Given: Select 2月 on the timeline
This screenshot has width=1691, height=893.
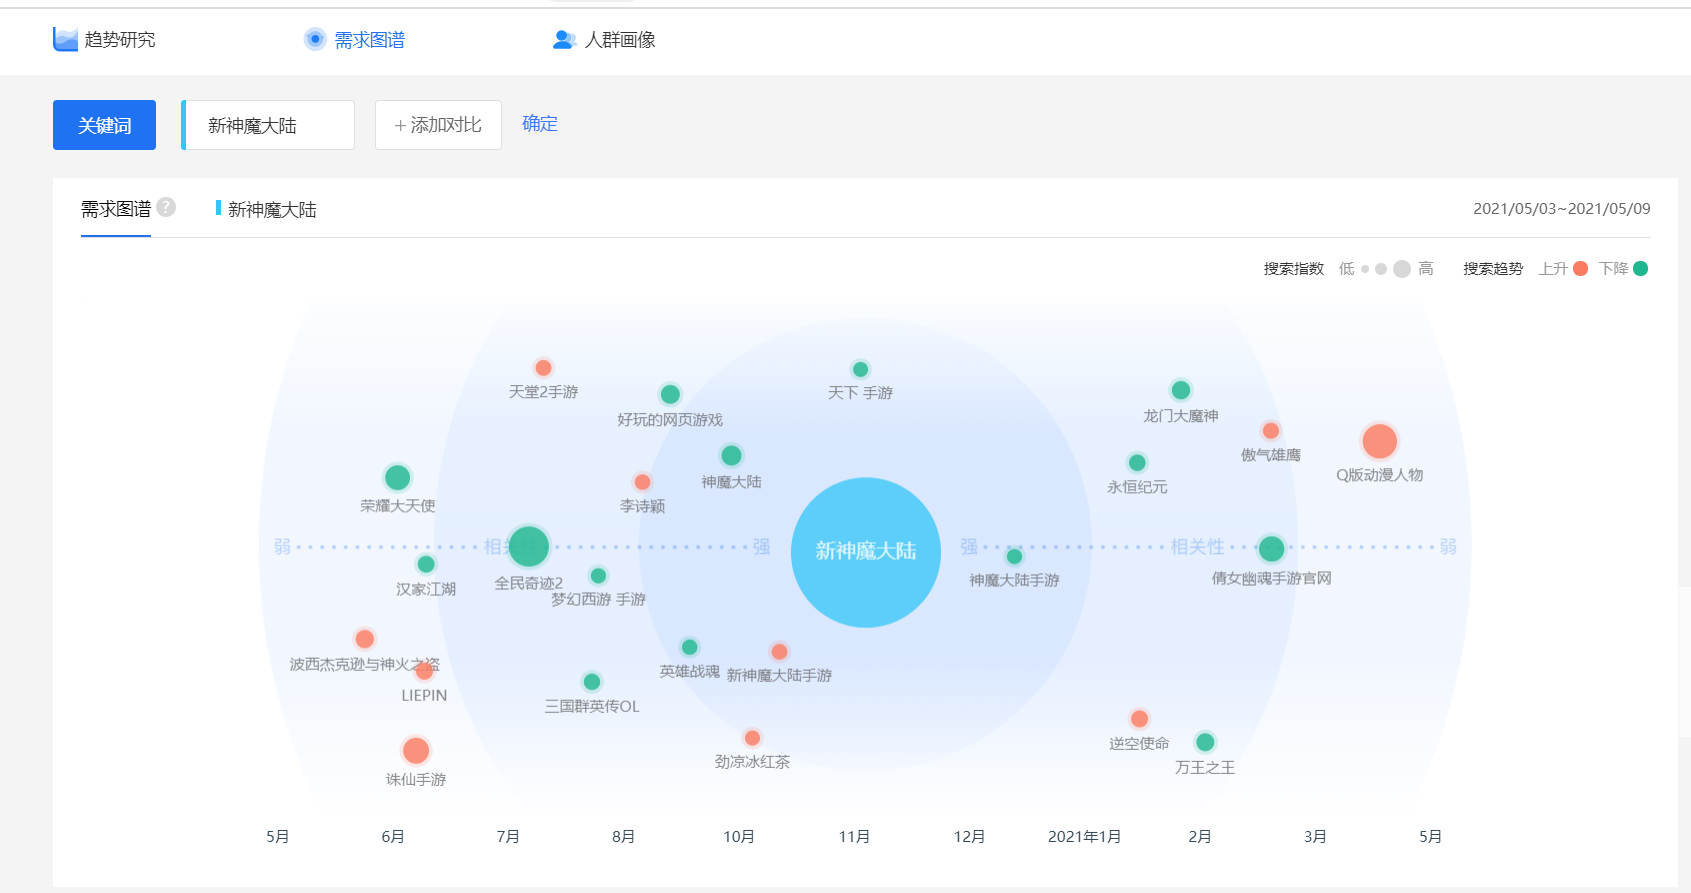Looking at the screenshot, I should [x=1200, y=837].
